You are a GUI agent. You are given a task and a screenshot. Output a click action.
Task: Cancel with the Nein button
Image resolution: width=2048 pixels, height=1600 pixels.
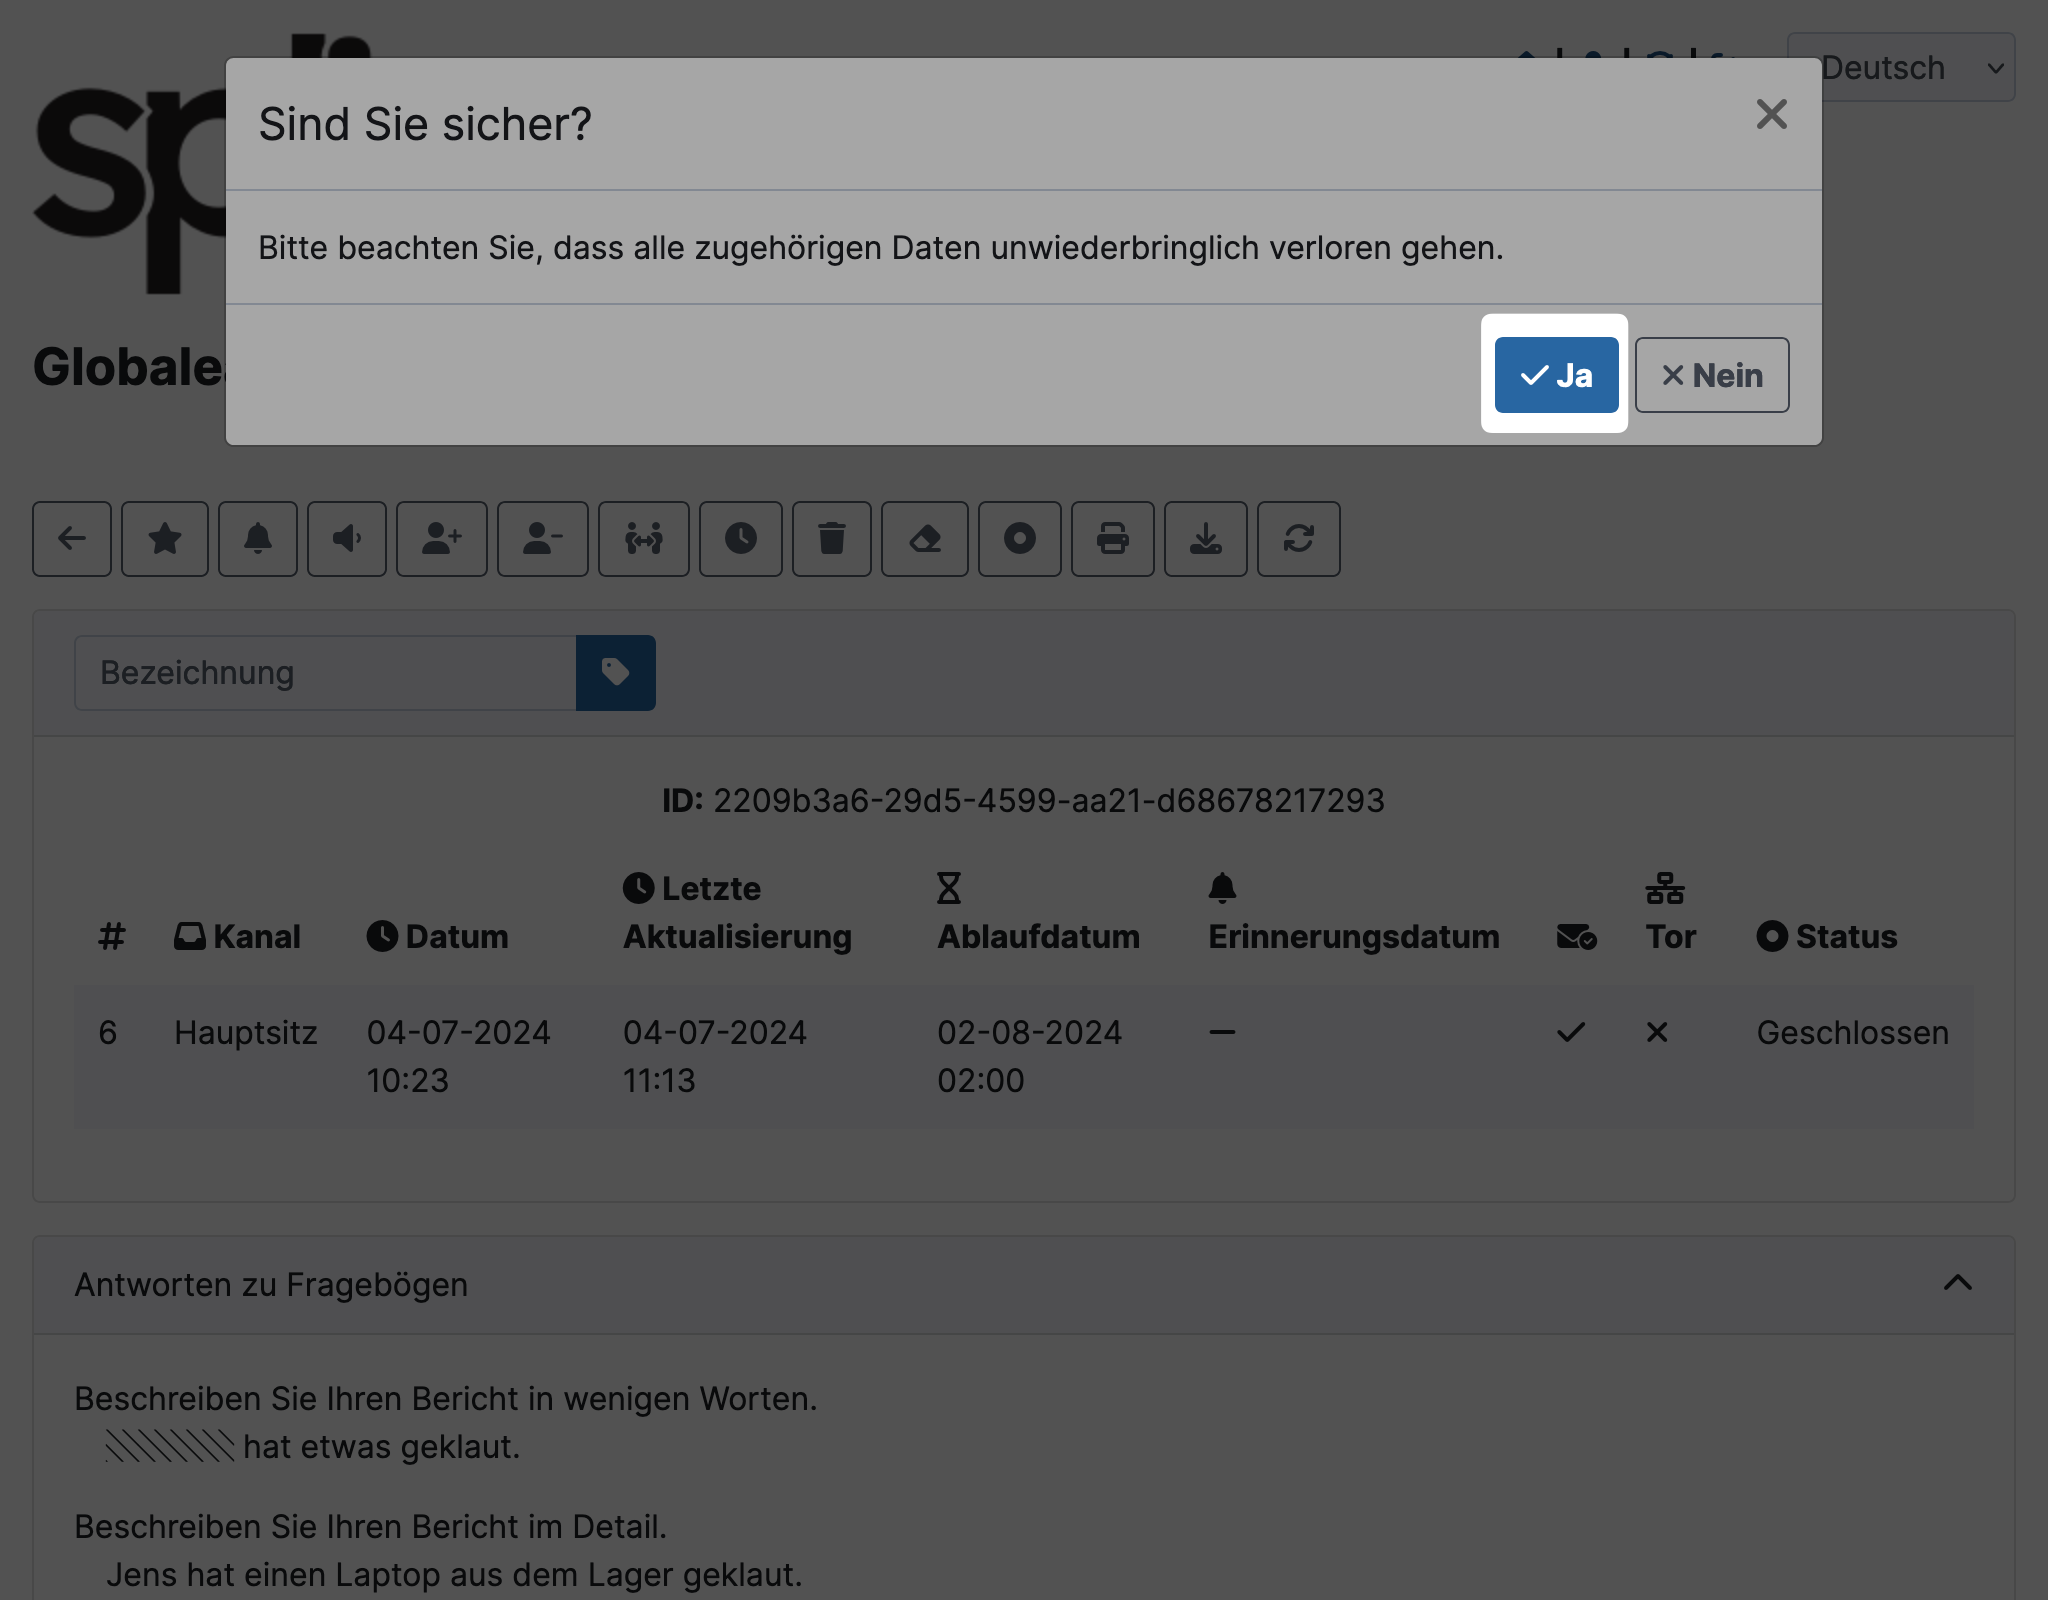(1712, 375)
